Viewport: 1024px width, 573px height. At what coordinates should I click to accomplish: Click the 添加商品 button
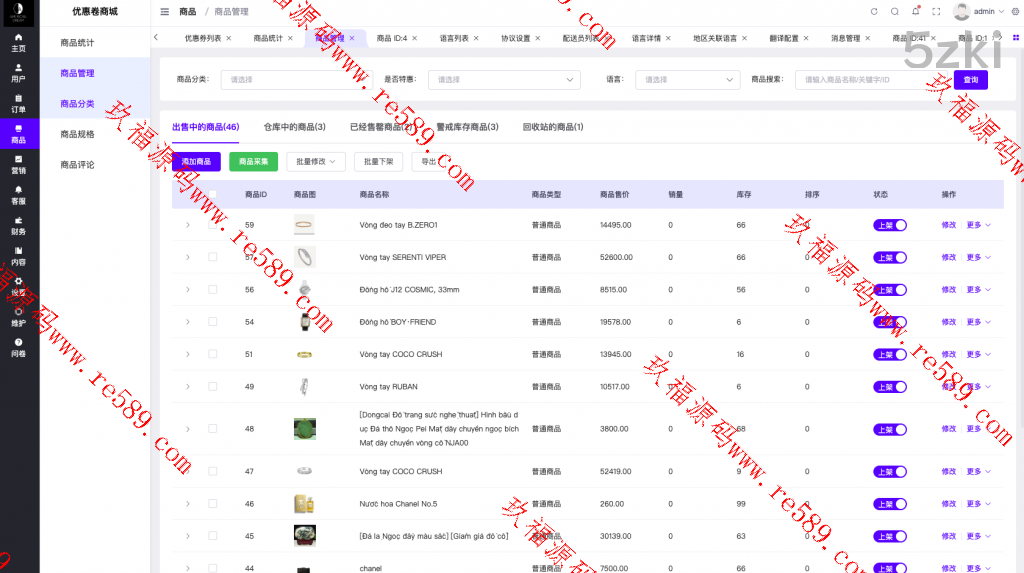196,161
